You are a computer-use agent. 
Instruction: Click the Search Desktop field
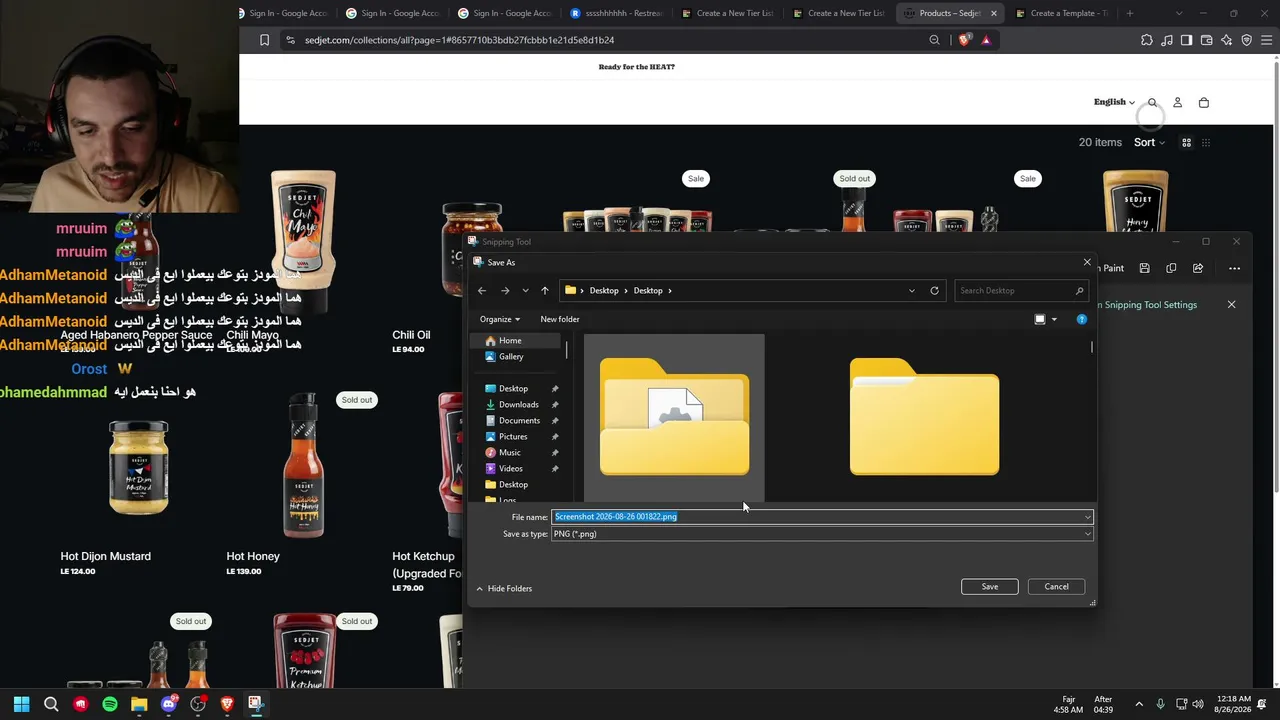[1021, 291]
